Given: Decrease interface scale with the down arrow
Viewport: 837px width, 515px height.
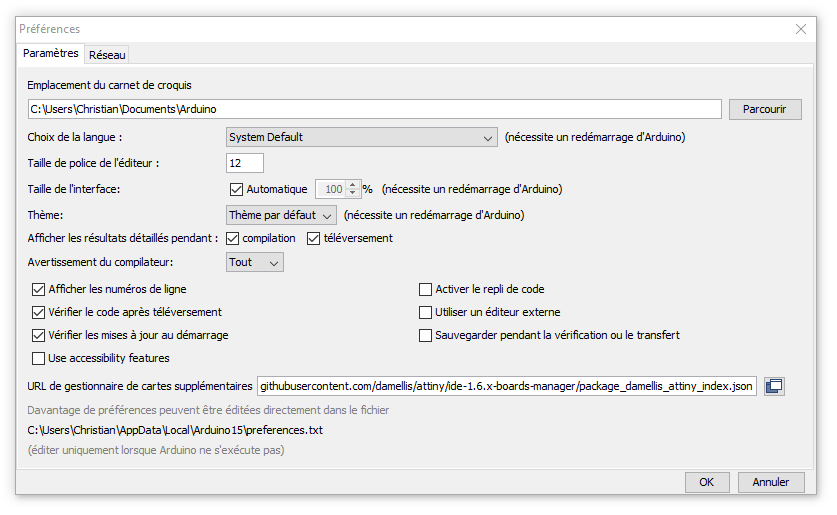Looking at the screenshot, I should point(352,193).
